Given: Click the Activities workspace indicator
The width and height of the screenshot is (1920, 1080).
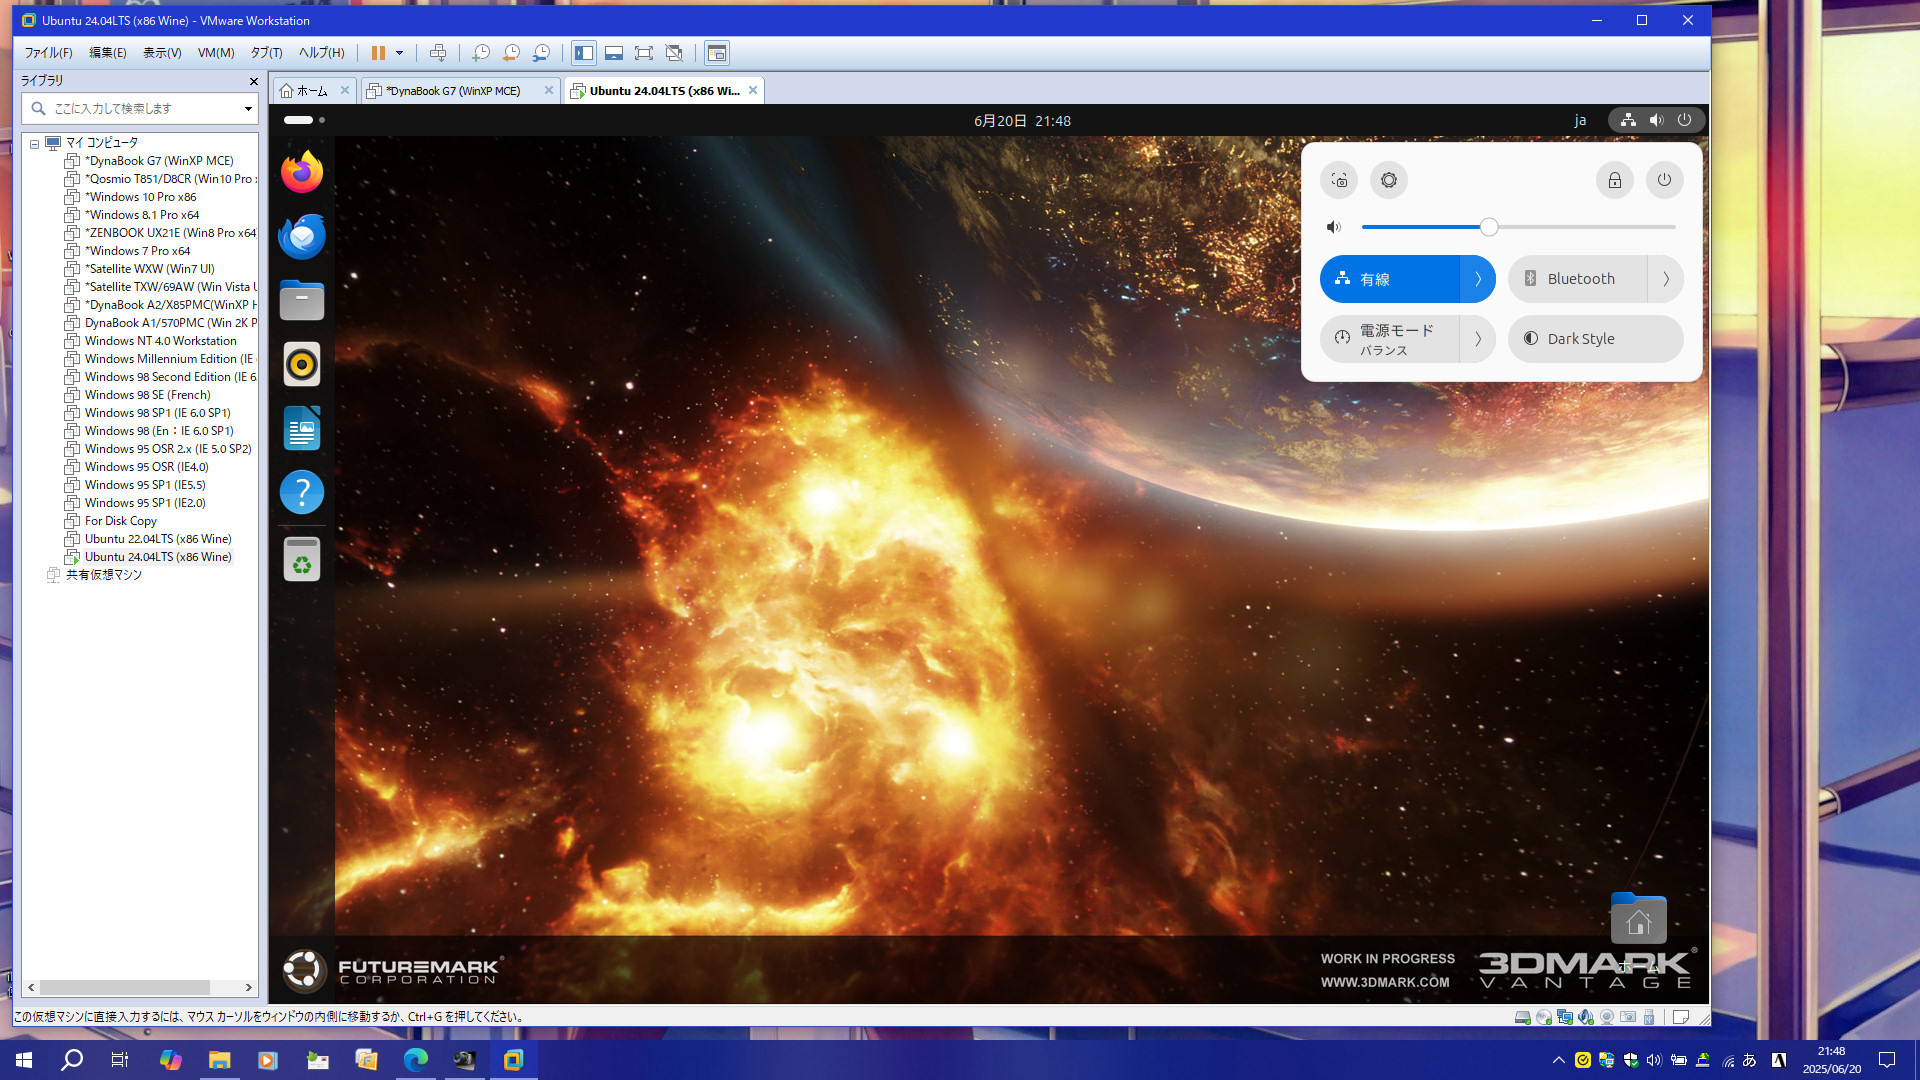Looking at the screenshot, I should pos(304,120).
